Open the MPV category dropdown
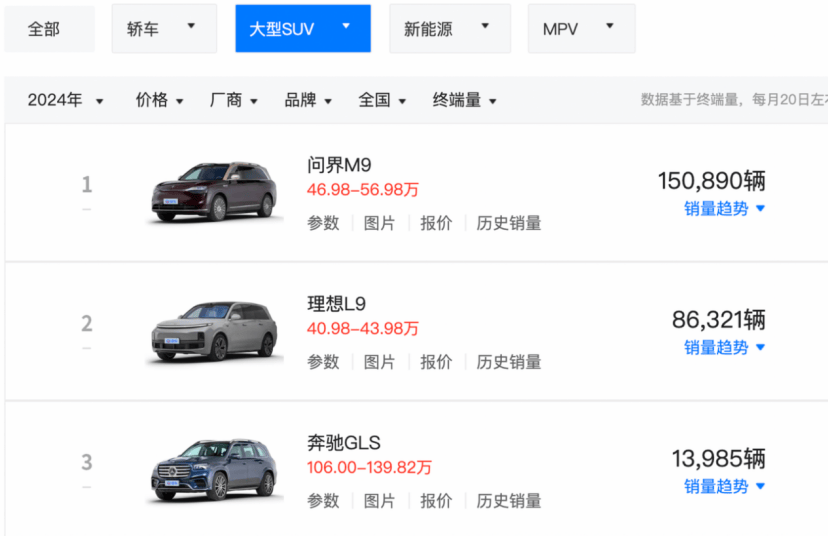Image resolution: width=828 pixels, height=536 pixels. pos(580,29)
